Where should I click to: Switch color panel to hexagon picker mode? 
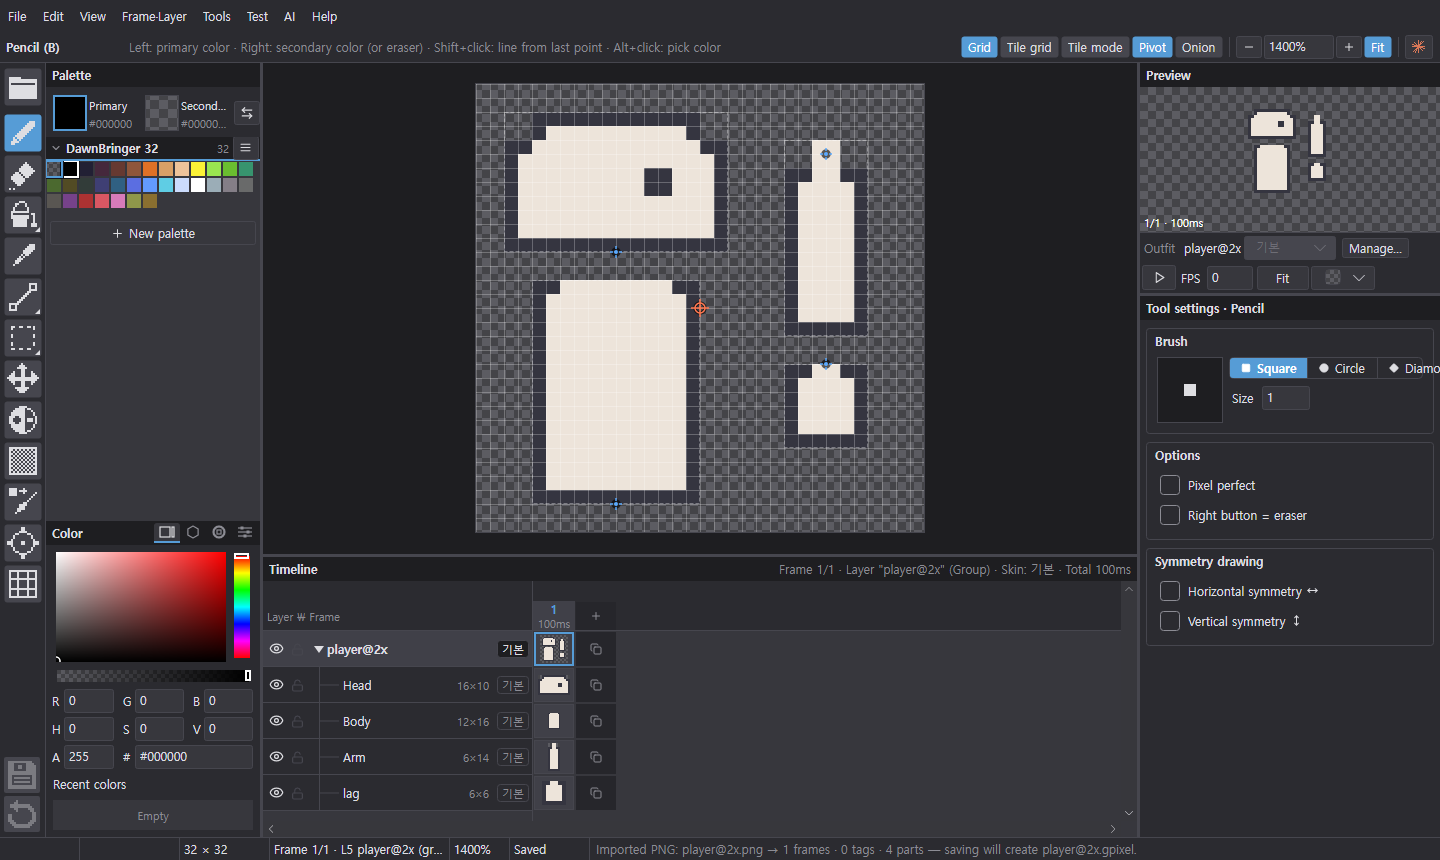point(193,533)
